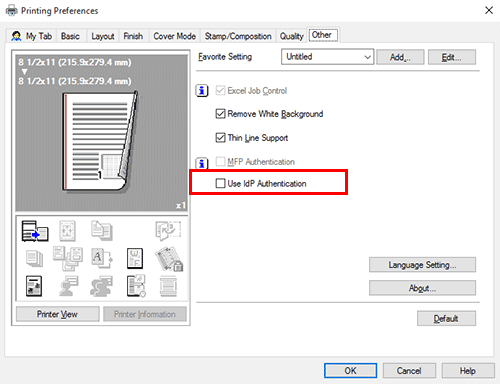Click the About... button
The height and width of the screenshot is (384, 500).
pos(422,288)
